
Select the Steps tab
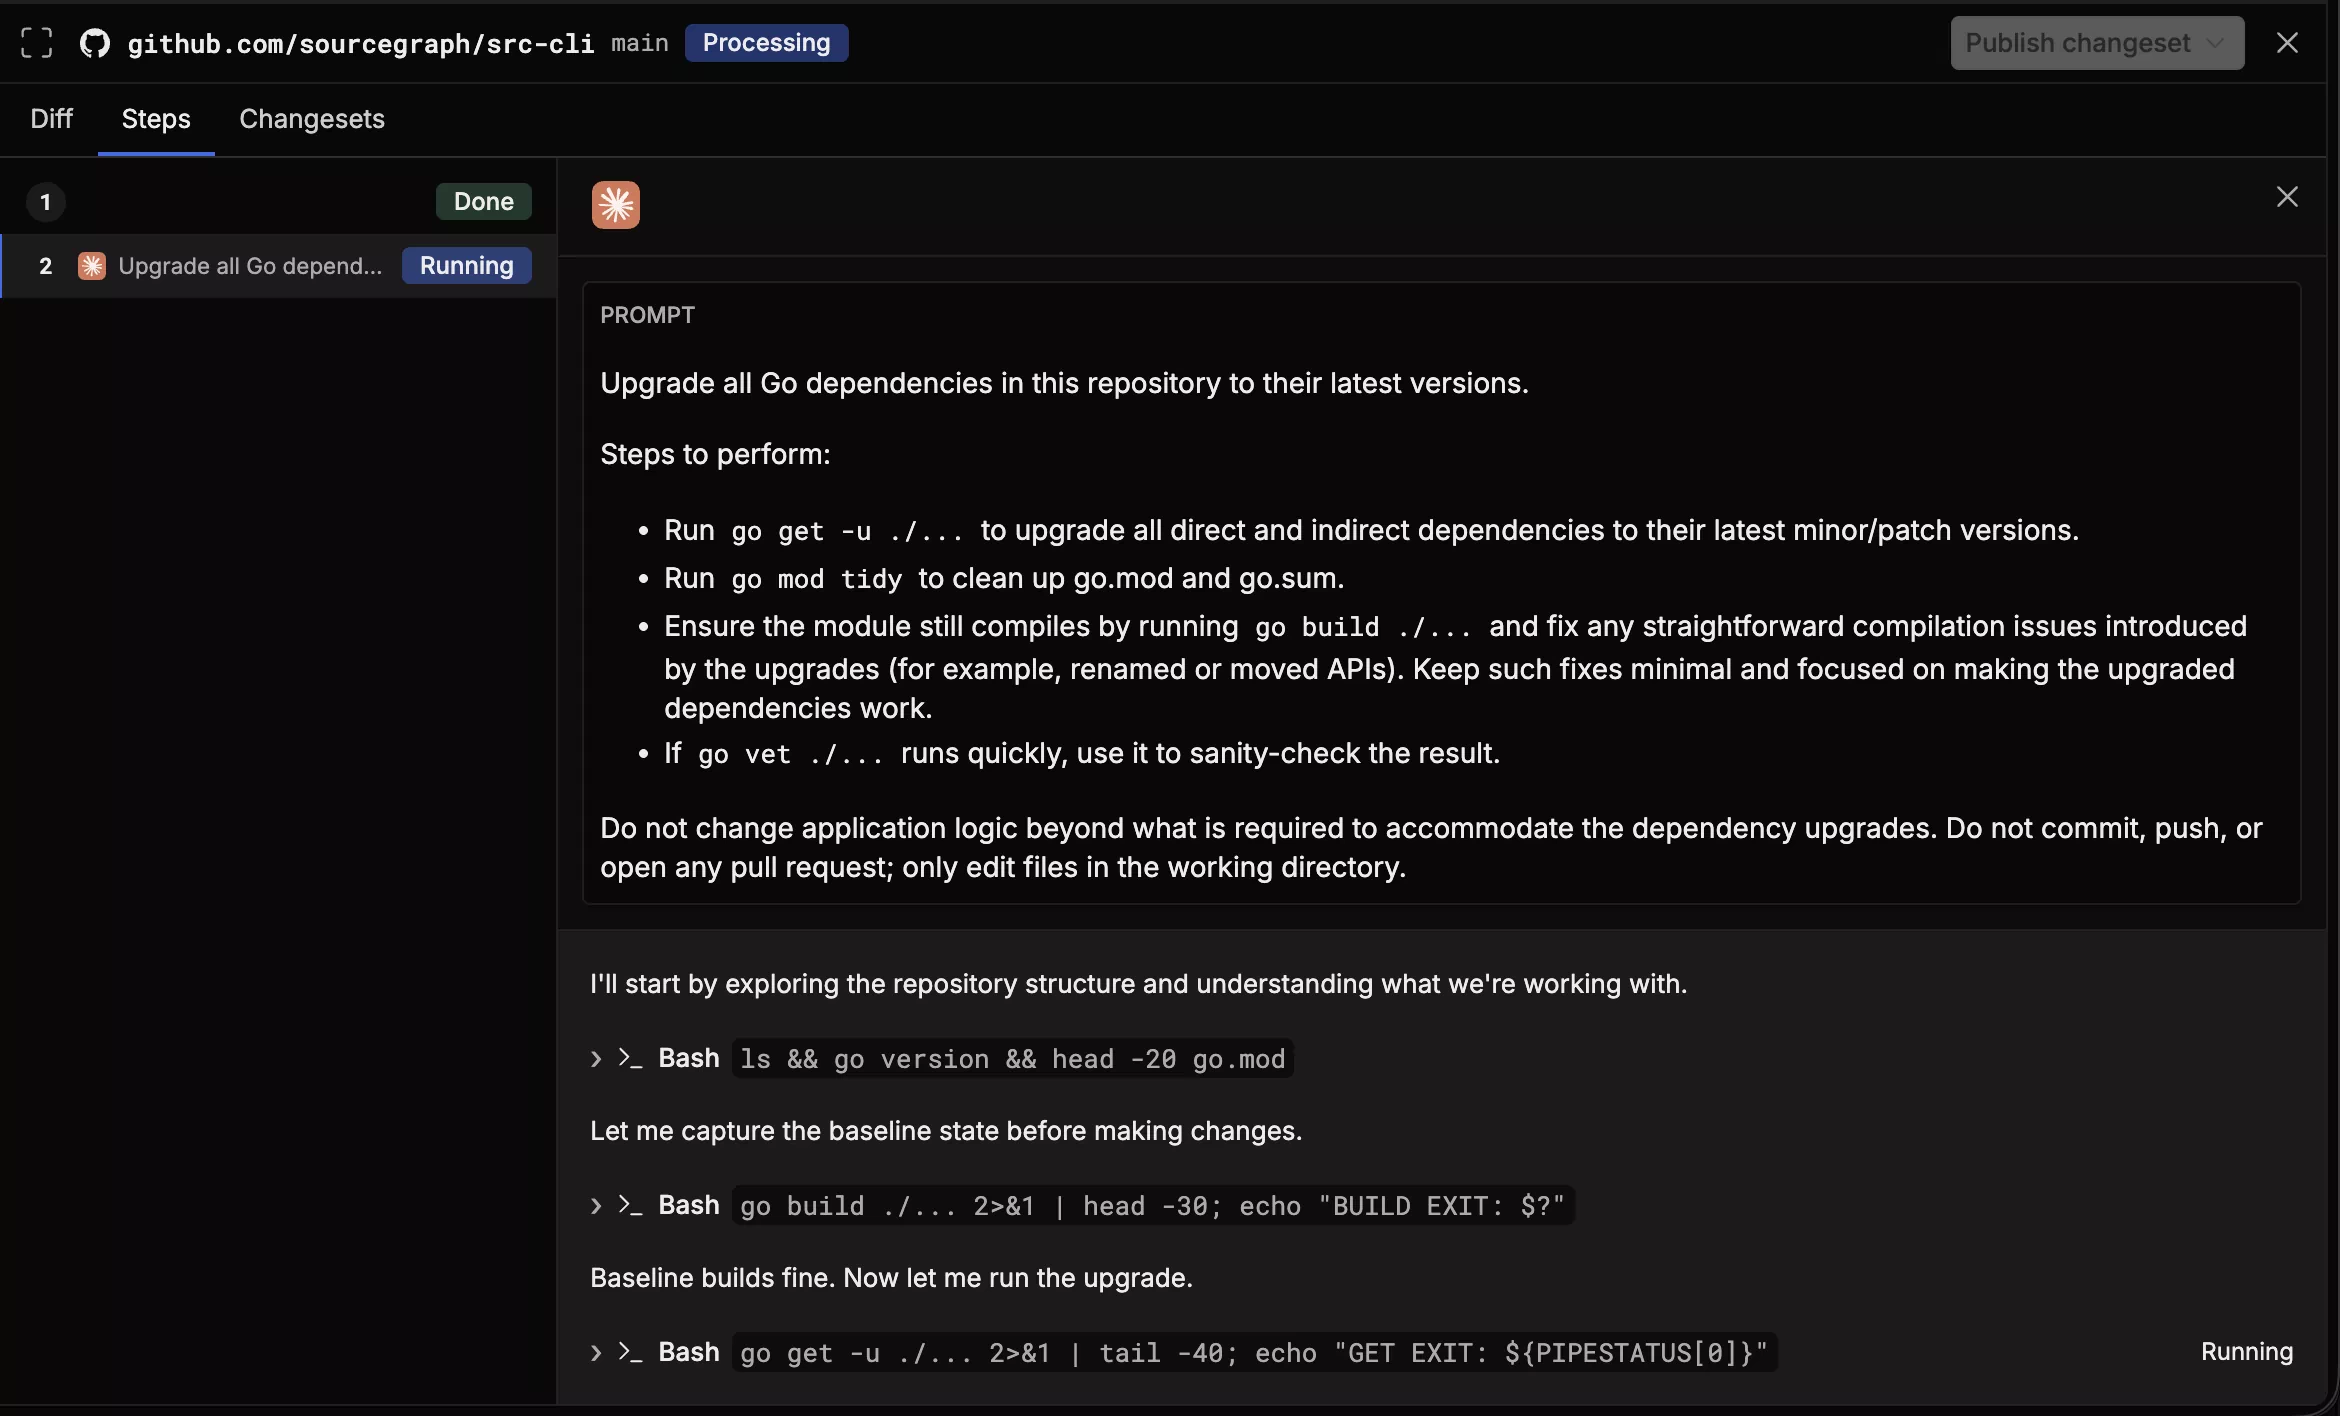156,119
